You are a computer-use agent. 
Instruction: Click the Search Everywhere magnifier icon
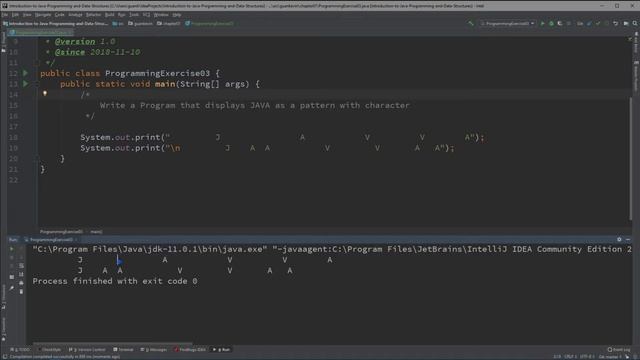coord(635,24)
